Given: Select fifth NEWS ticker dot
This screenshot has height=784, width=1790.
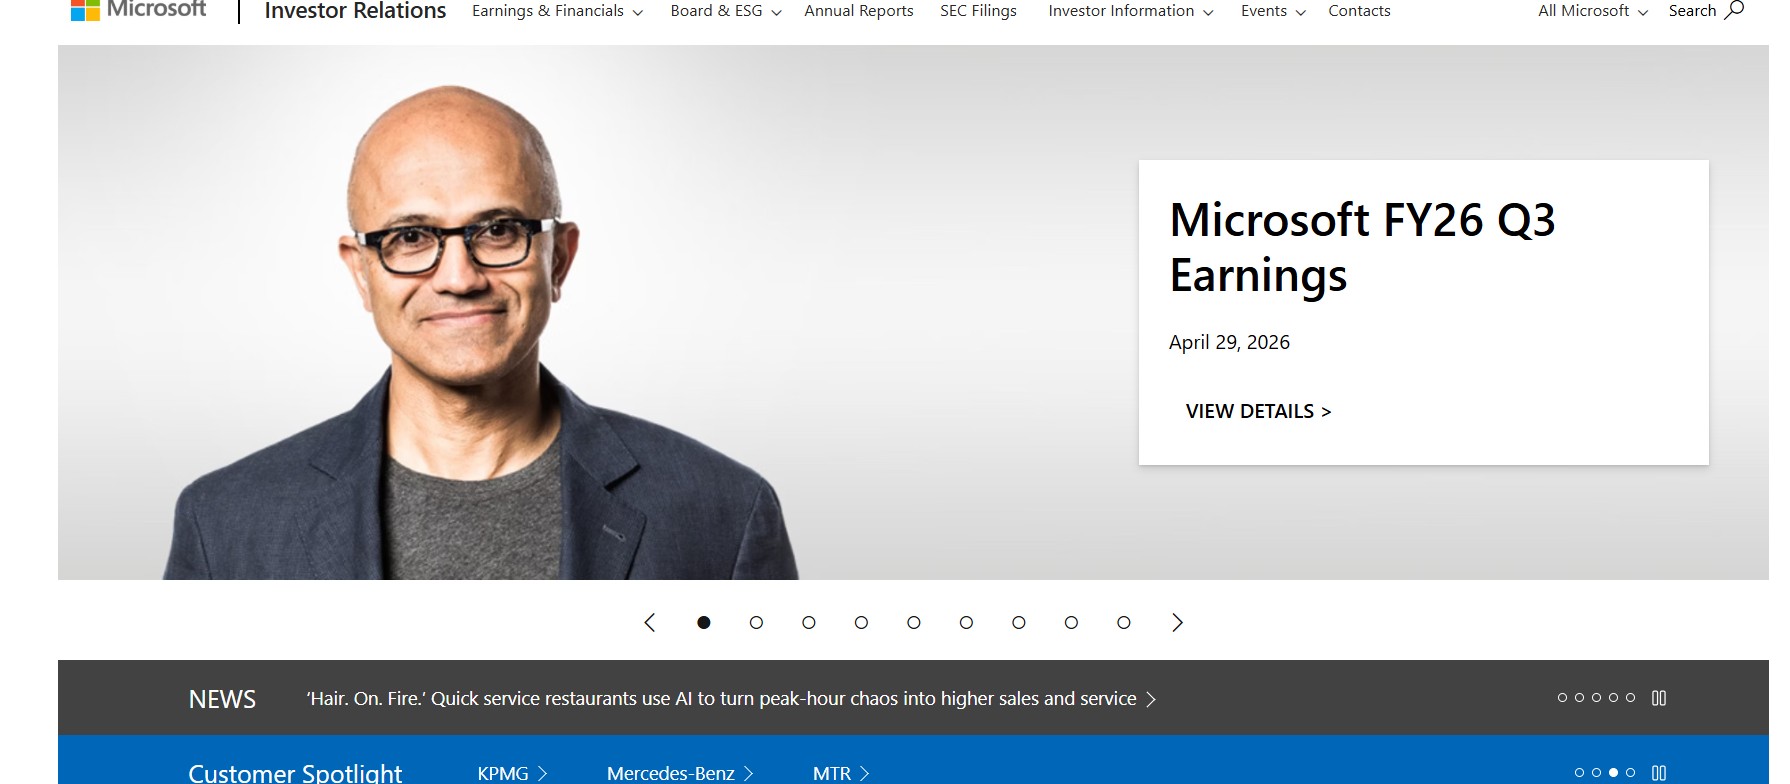Looking at the screenshot, I should pyautogui.click(x=1631, y=698).
